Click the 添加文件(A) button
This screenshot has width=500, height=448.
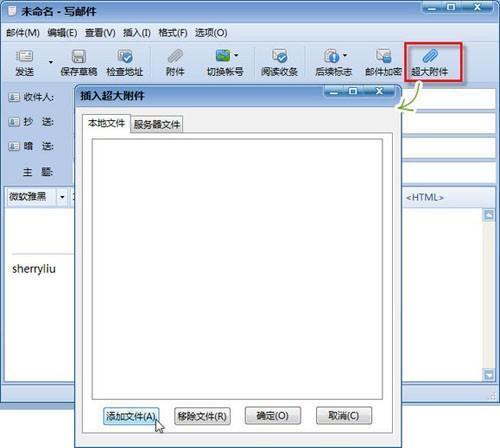point(131,416)
